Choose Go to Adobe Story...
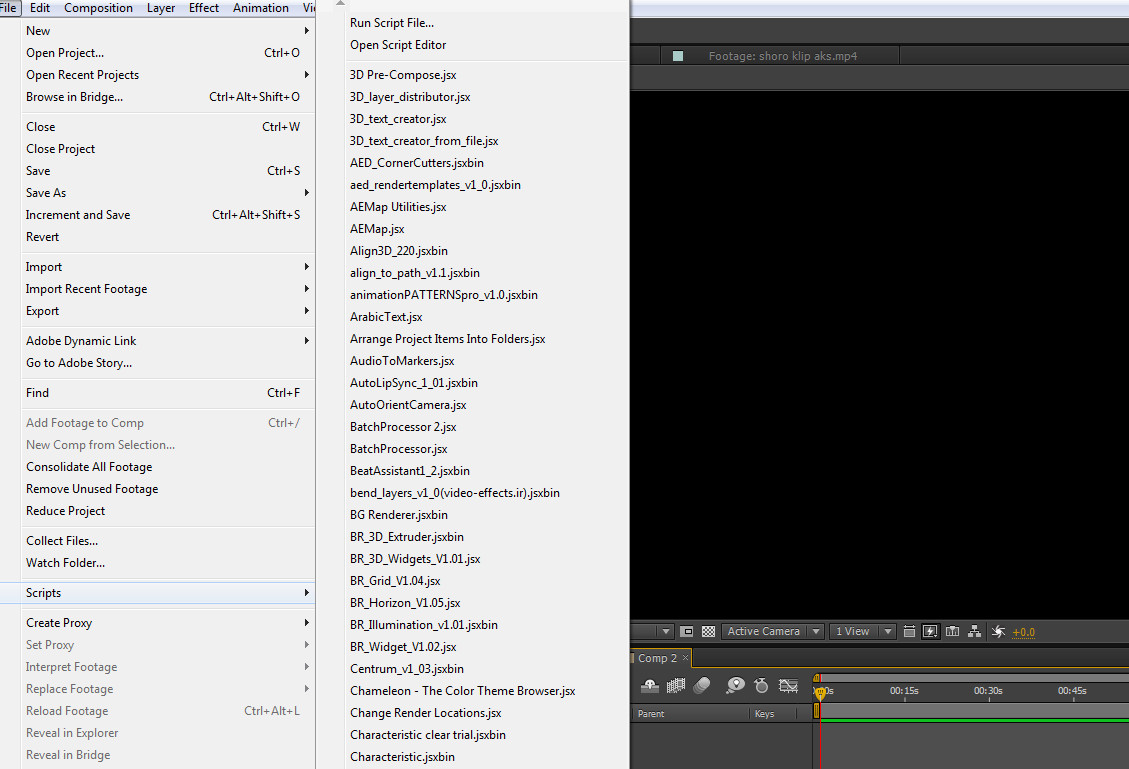1129x769 pixels. (168, 363)
